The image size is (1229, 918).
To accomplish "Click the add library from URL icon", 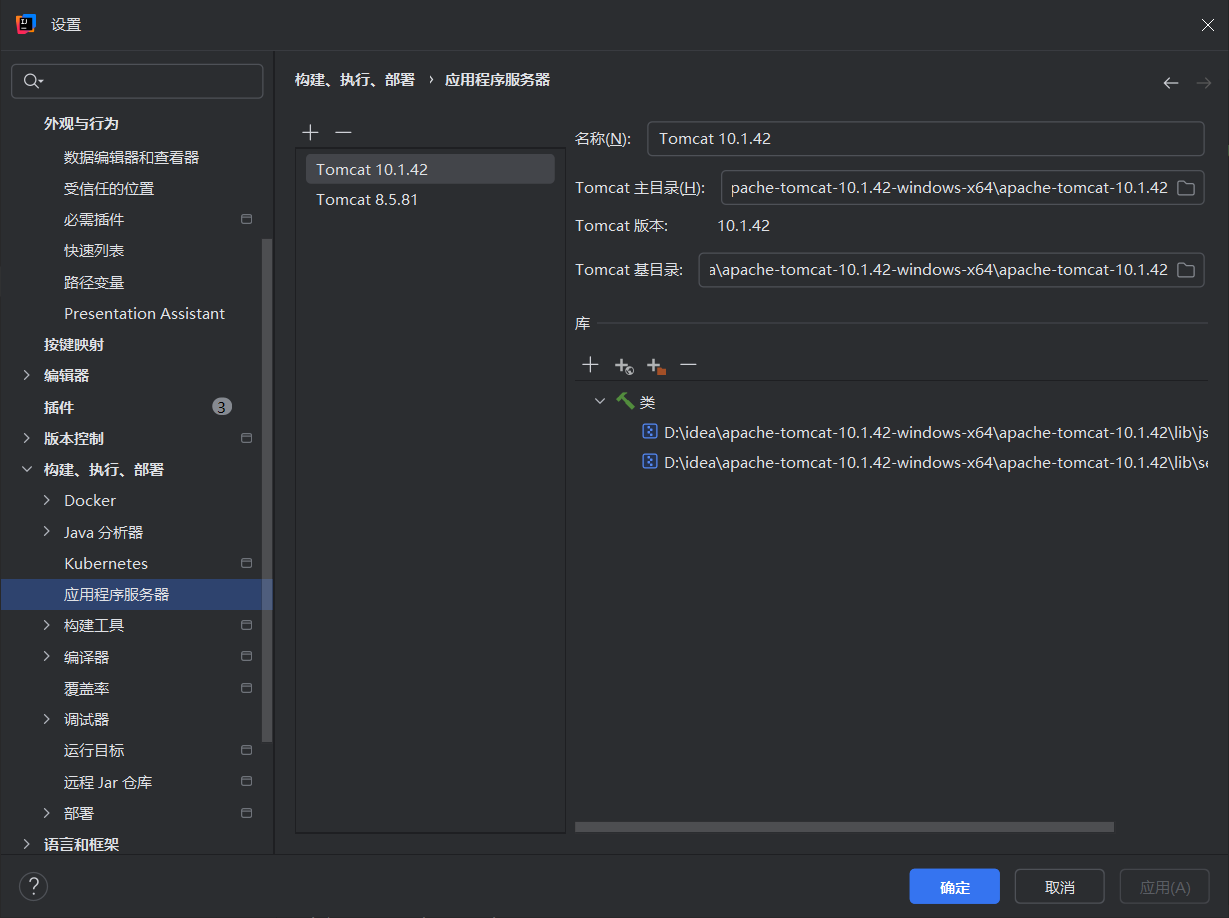I will 624,366.
